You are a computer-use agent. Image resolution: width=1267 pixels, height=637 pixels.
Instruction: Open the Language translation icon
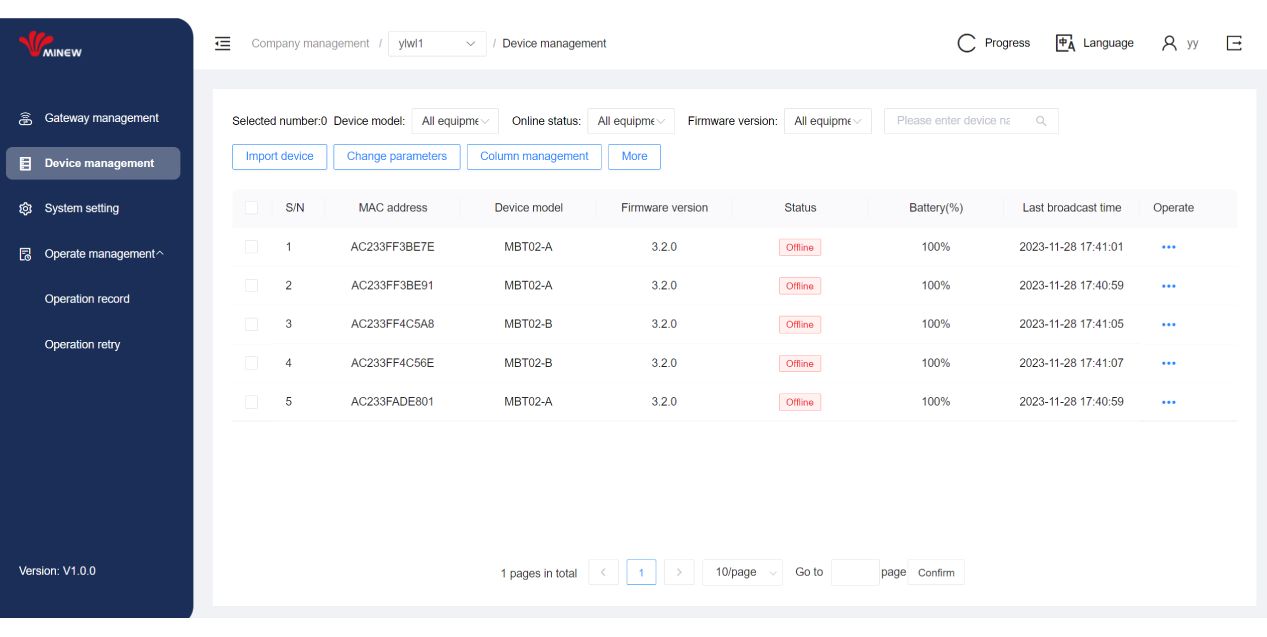point(1065,43)
